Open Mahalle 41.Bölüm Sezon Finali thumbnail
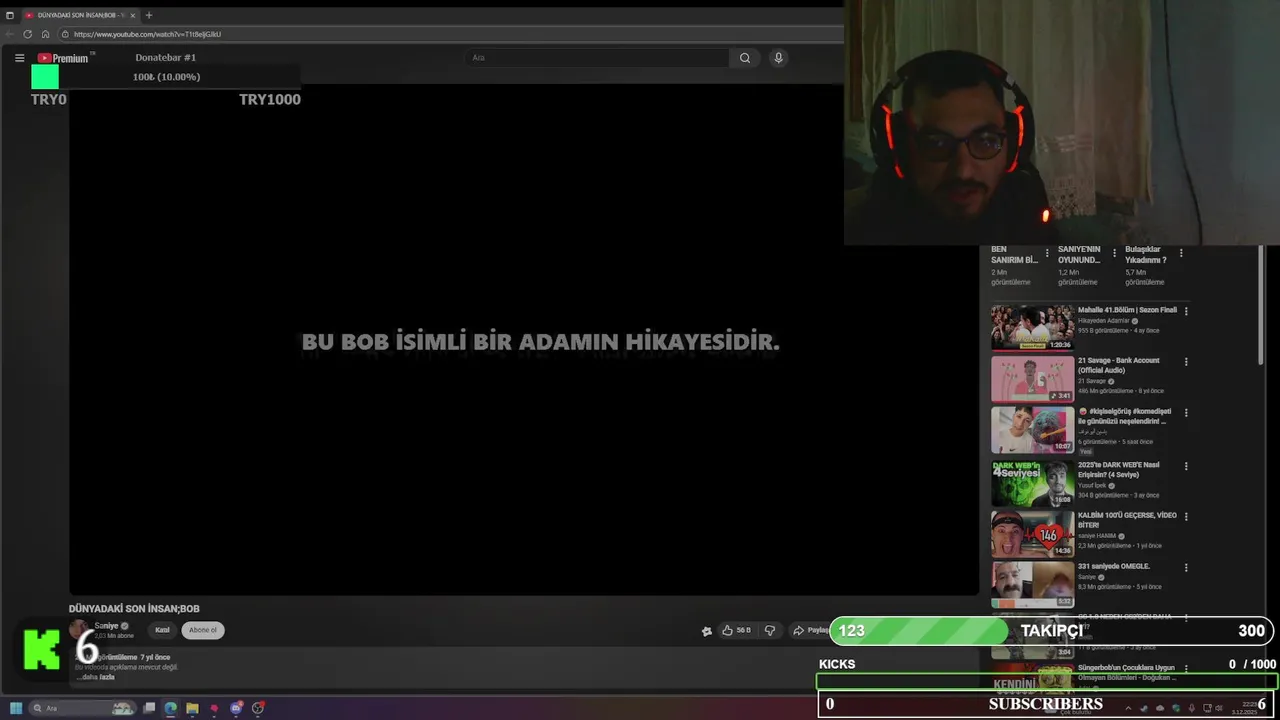 [1032, 327]
